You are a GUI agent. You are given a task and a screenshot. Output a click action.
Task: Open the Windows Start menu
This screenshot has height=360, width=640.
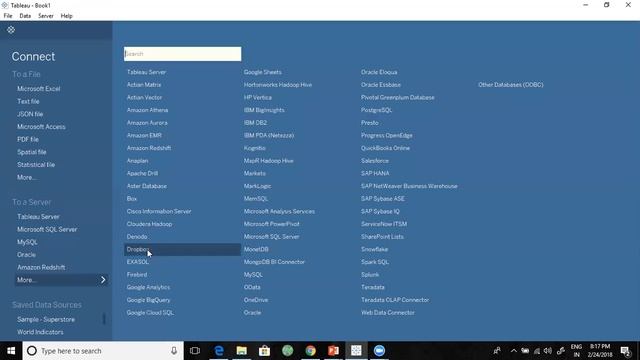(x=11, y=351)
